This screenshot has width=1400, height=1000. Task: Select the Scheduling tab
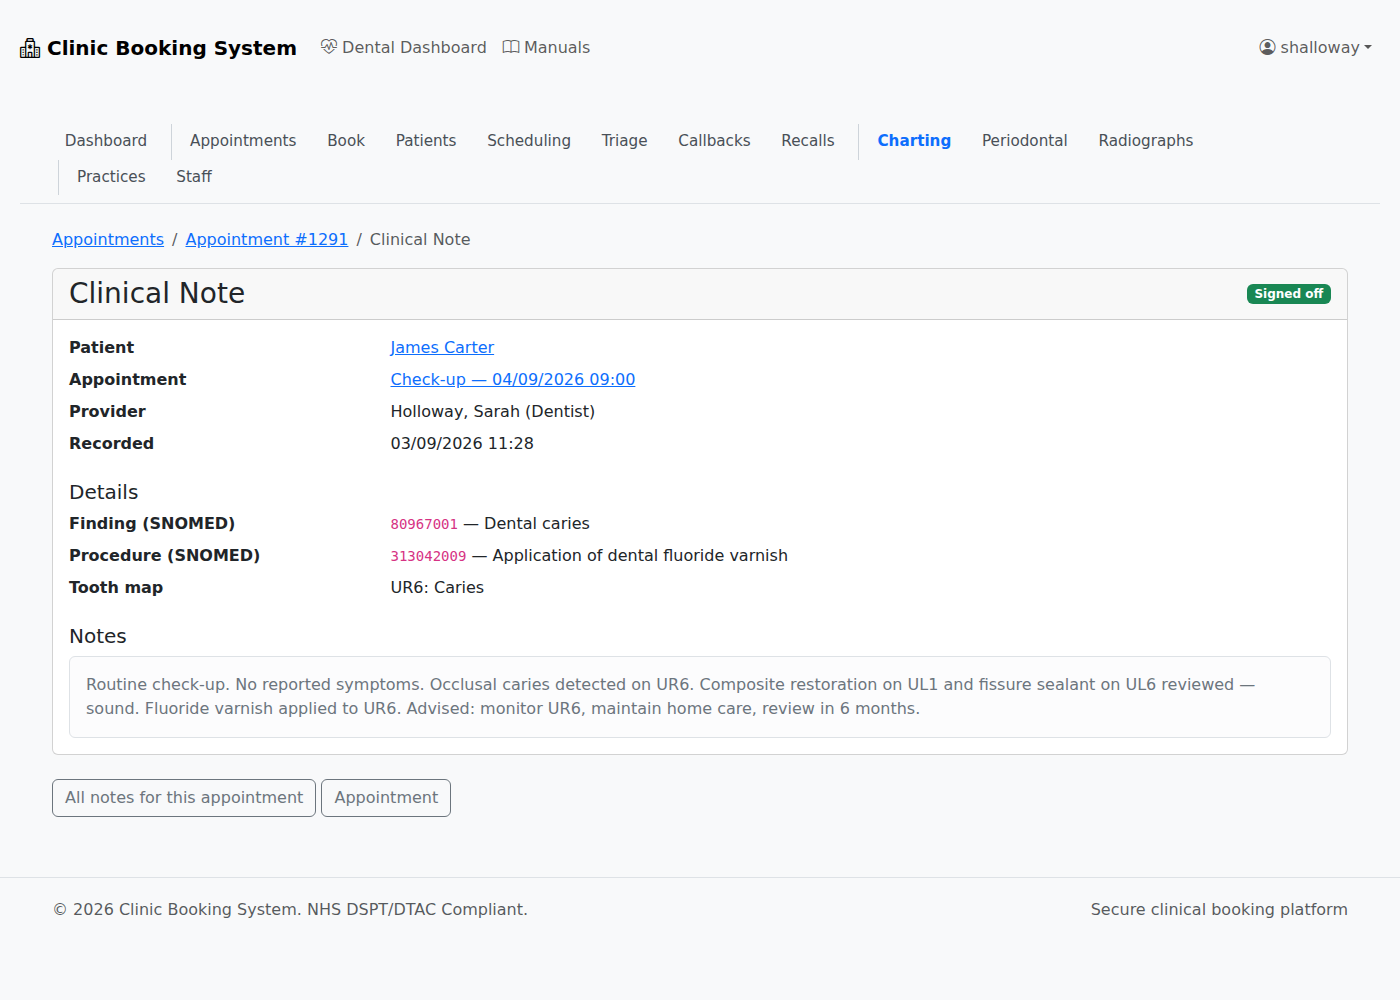tap(529, 141)
